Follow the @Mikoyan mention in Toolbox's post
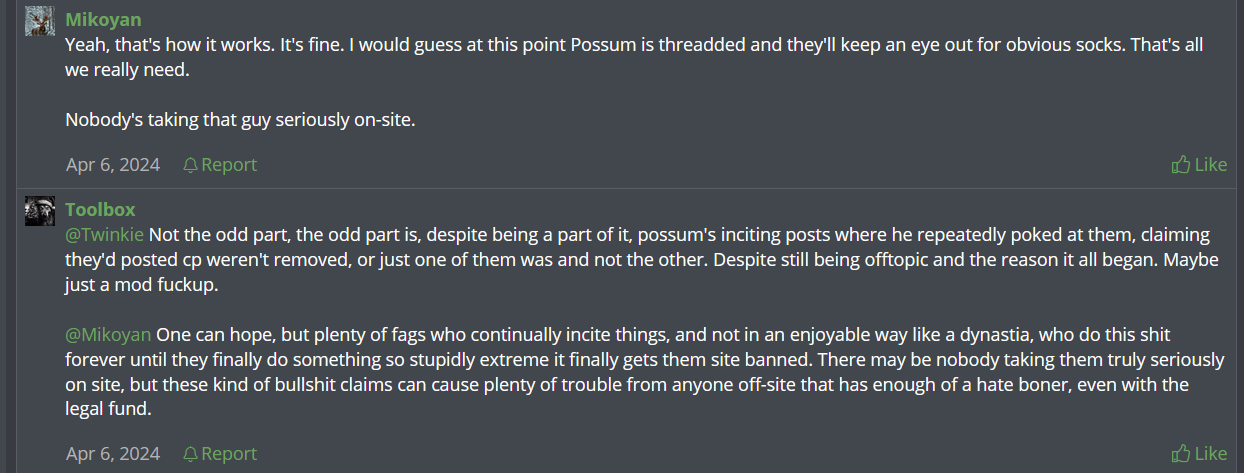 [x=108, y=334]
